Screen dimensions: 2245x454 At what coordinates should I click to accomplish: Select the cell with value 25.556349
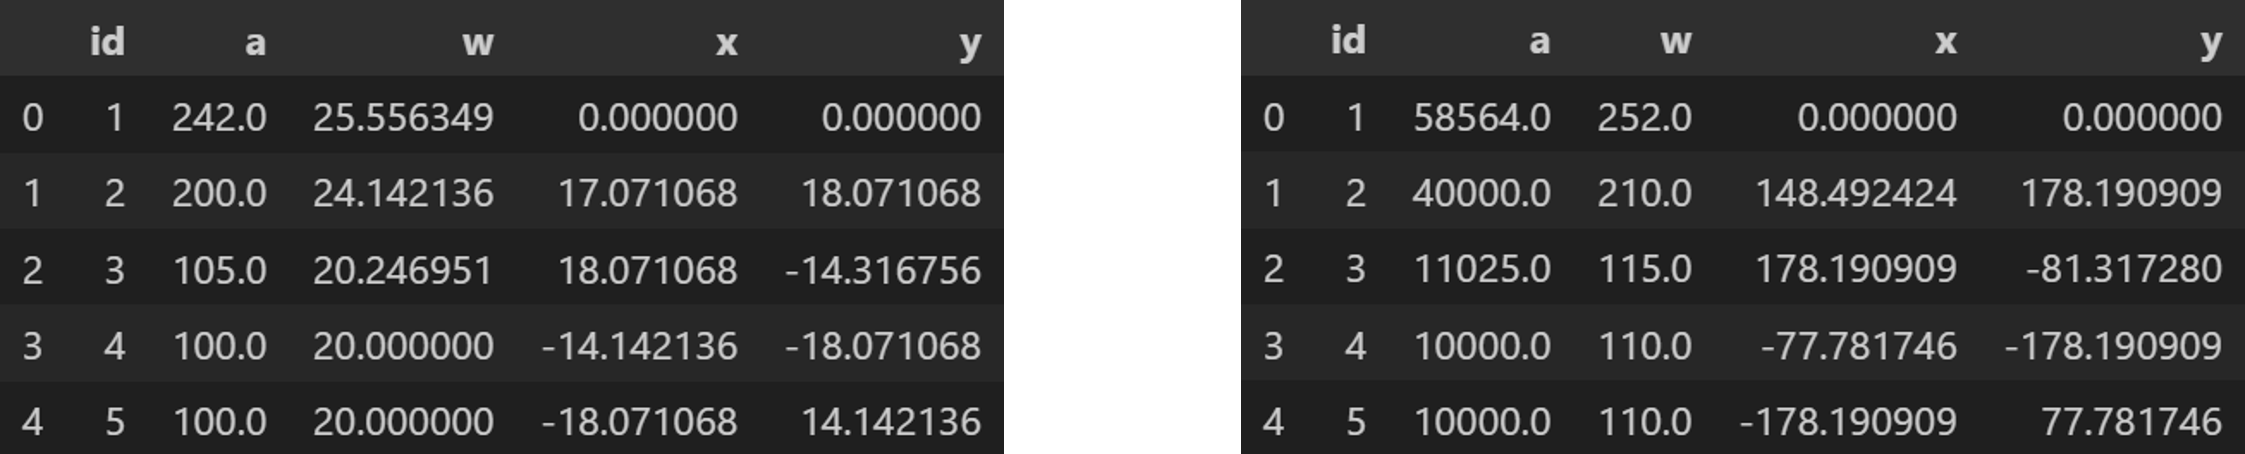coord(403,118)
